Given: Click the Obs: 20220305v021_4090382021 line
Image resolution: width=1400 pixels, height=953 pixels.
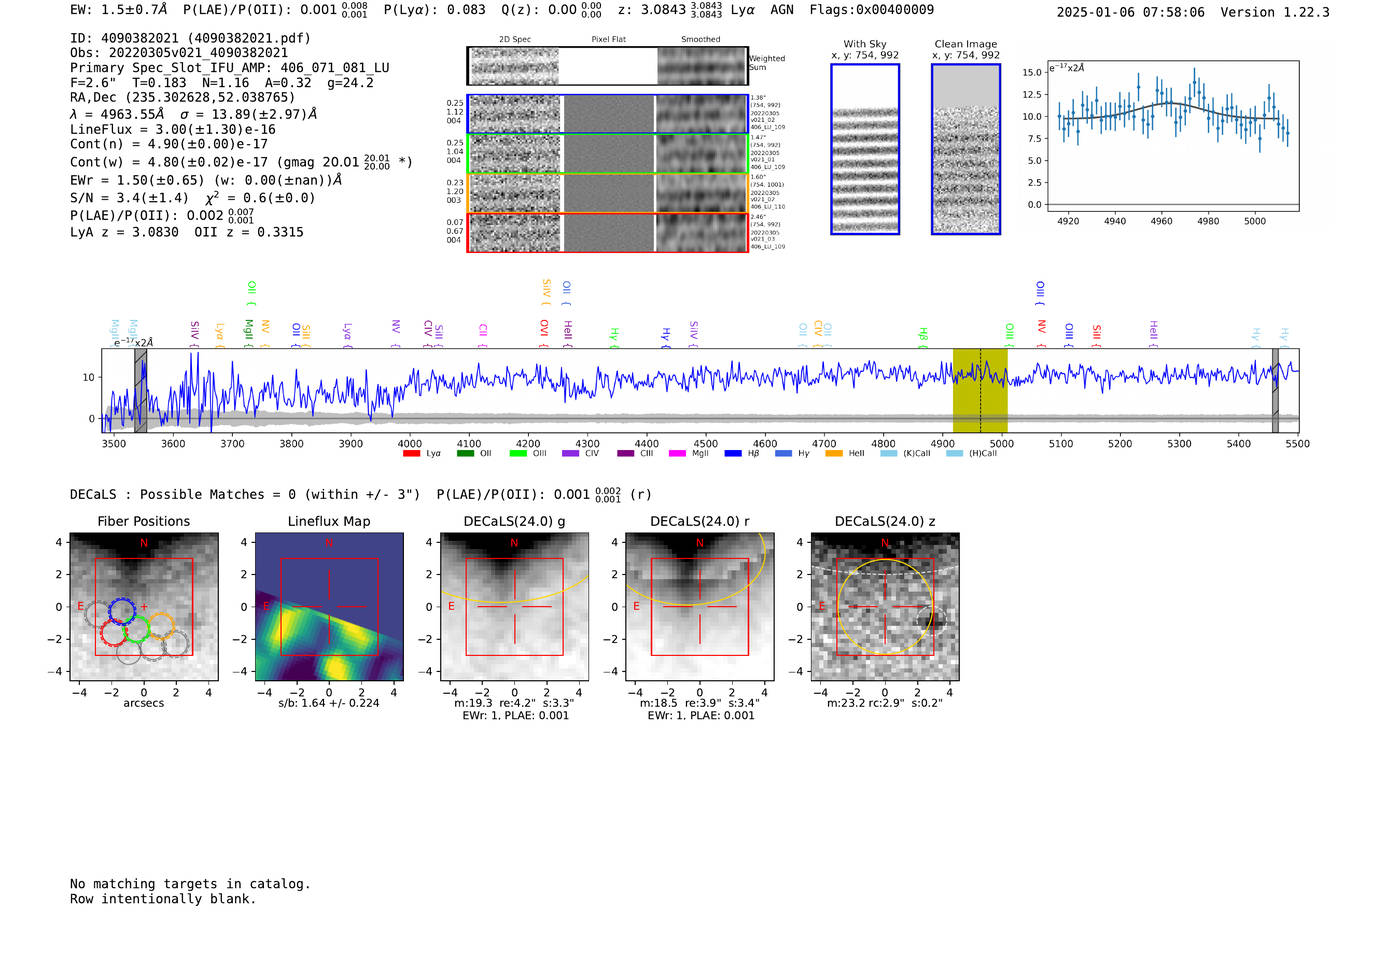Looking at the screenshot, I should (179, 53).
